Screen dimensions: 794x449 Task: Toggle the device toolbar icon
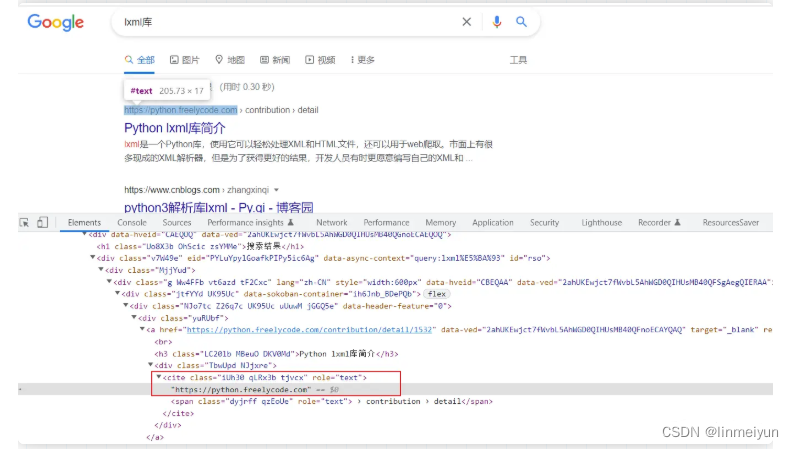pos(43,223)
